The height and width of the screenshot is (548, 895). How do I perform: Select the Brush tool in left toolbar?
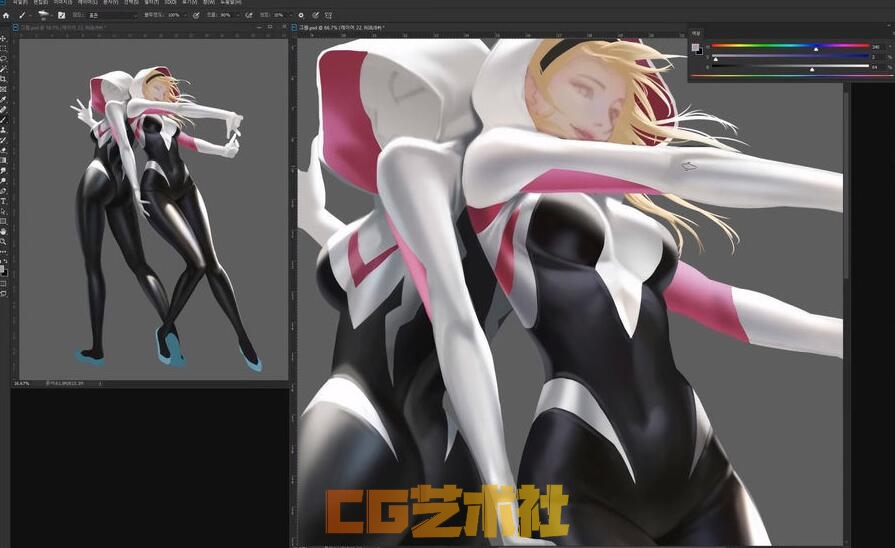(3, 119)
